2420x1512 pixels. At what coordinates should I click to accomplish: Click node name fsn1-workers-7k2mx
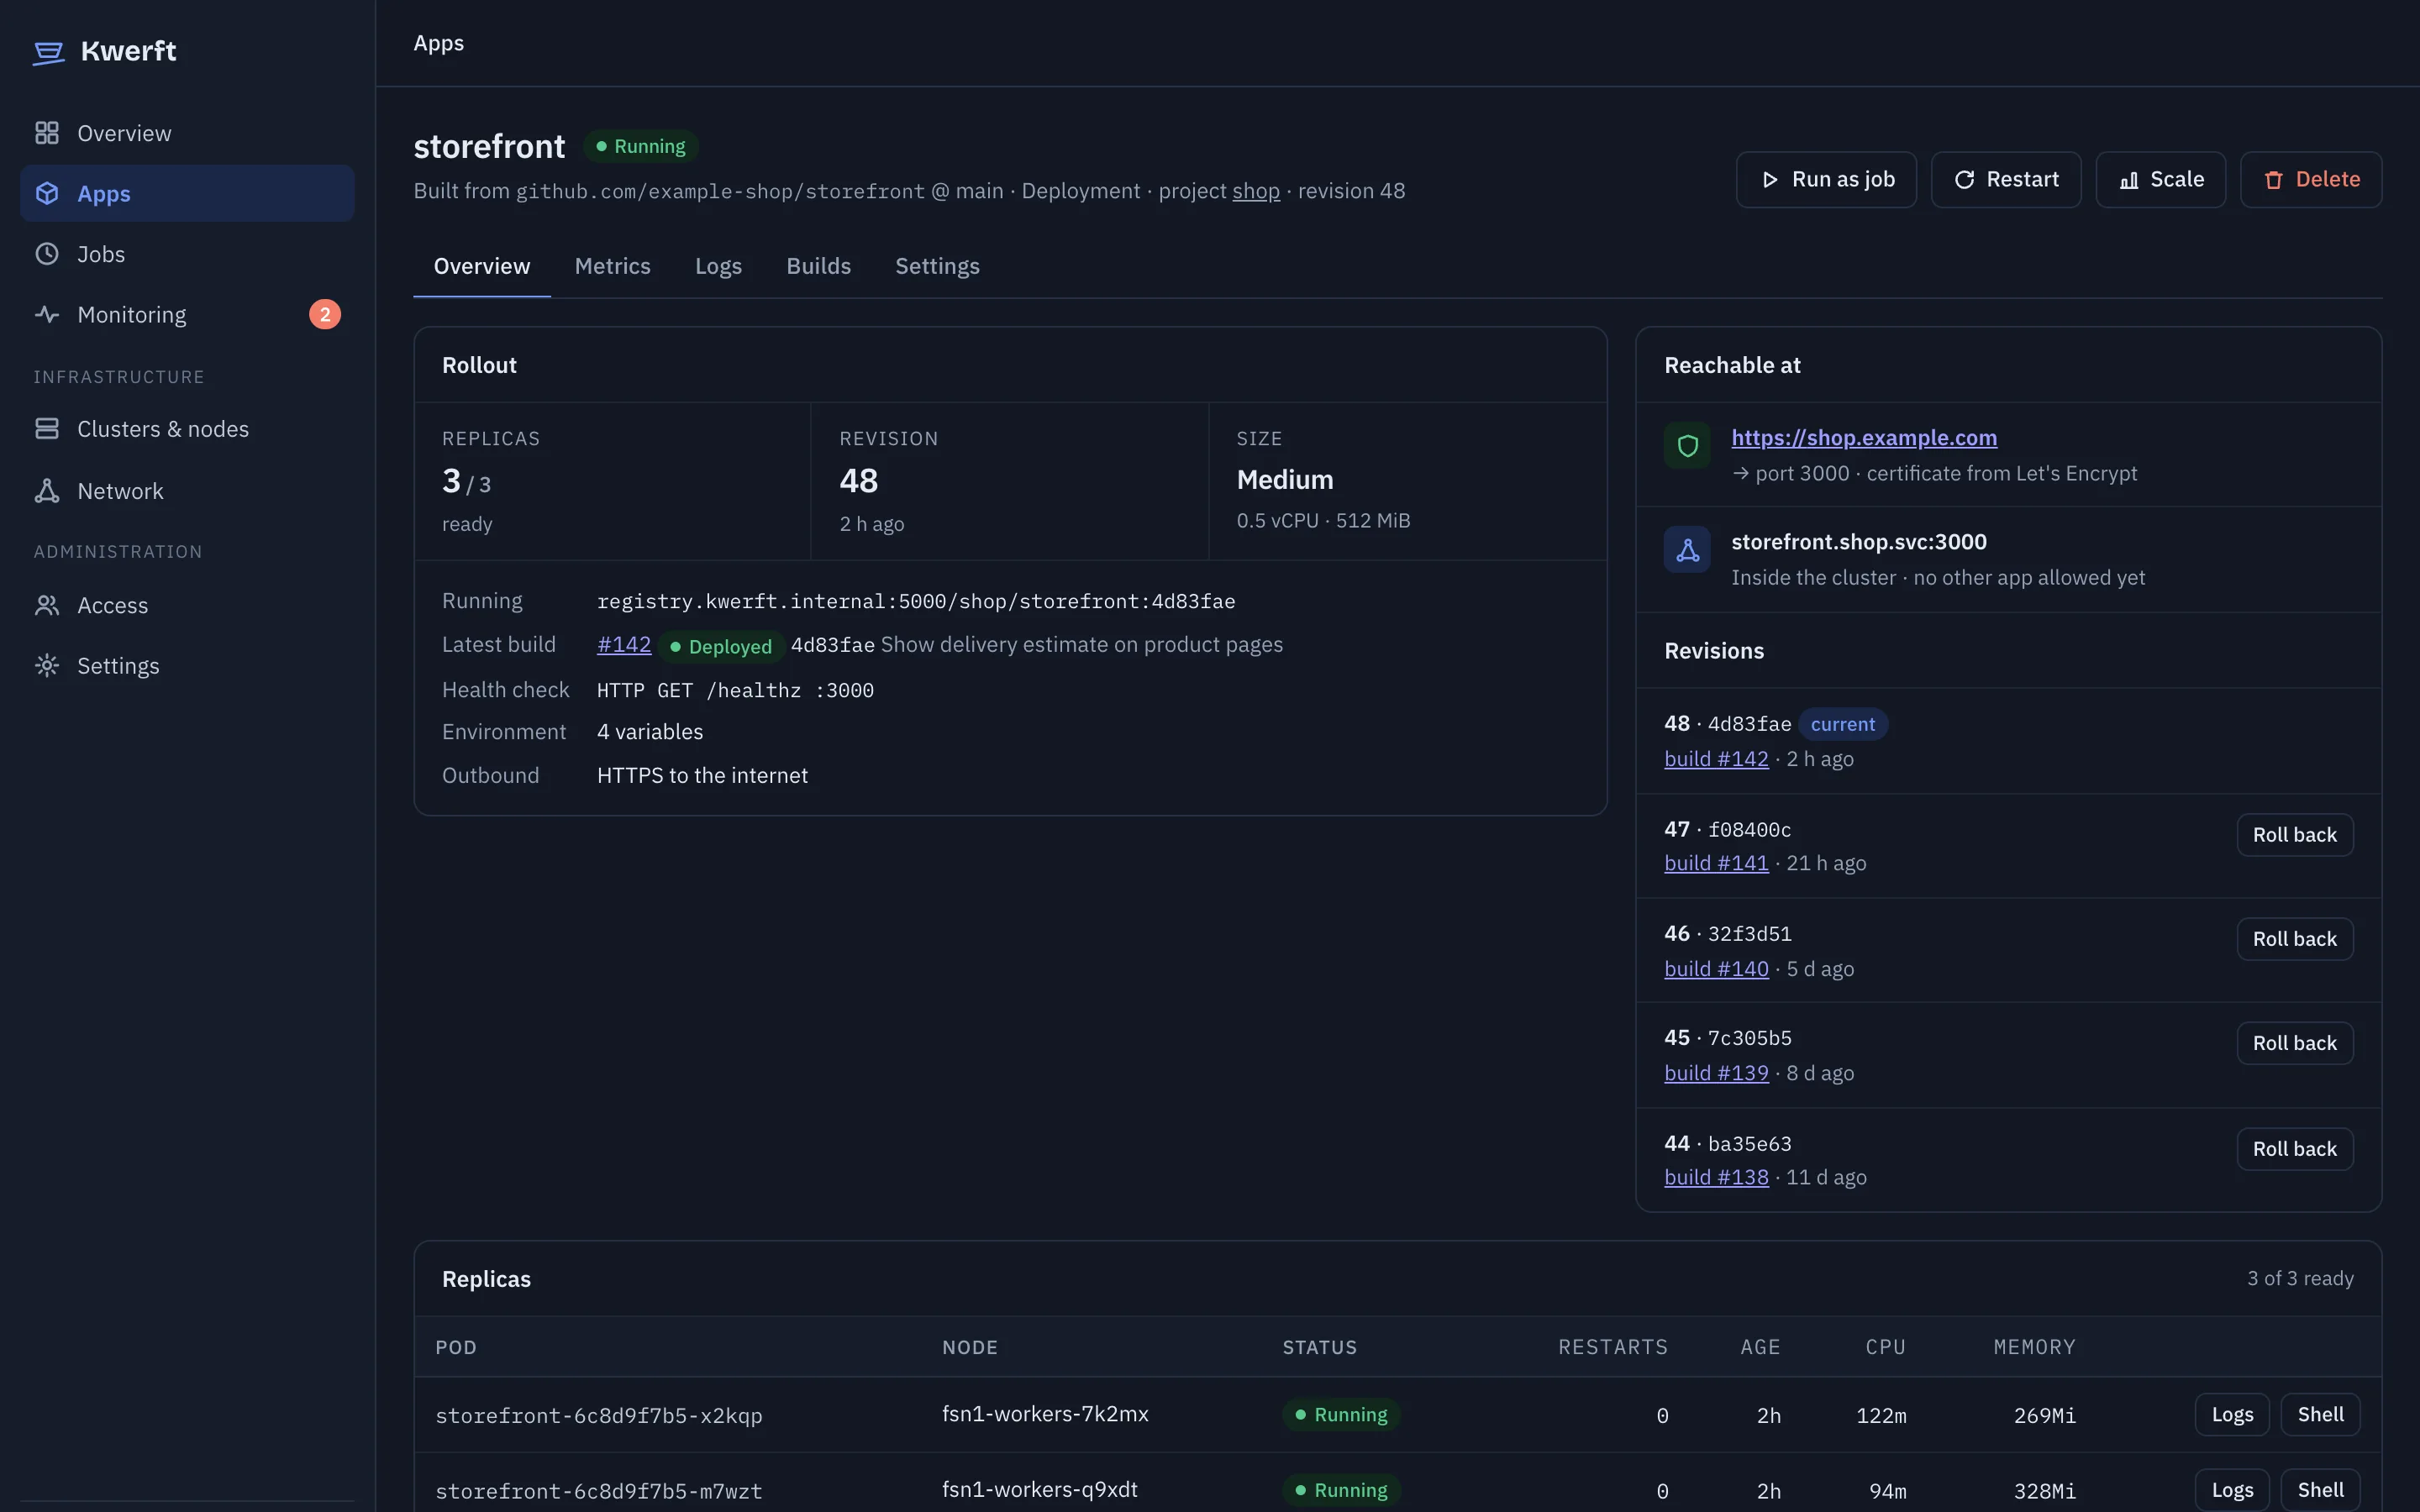click(x=1045, y=1414)
